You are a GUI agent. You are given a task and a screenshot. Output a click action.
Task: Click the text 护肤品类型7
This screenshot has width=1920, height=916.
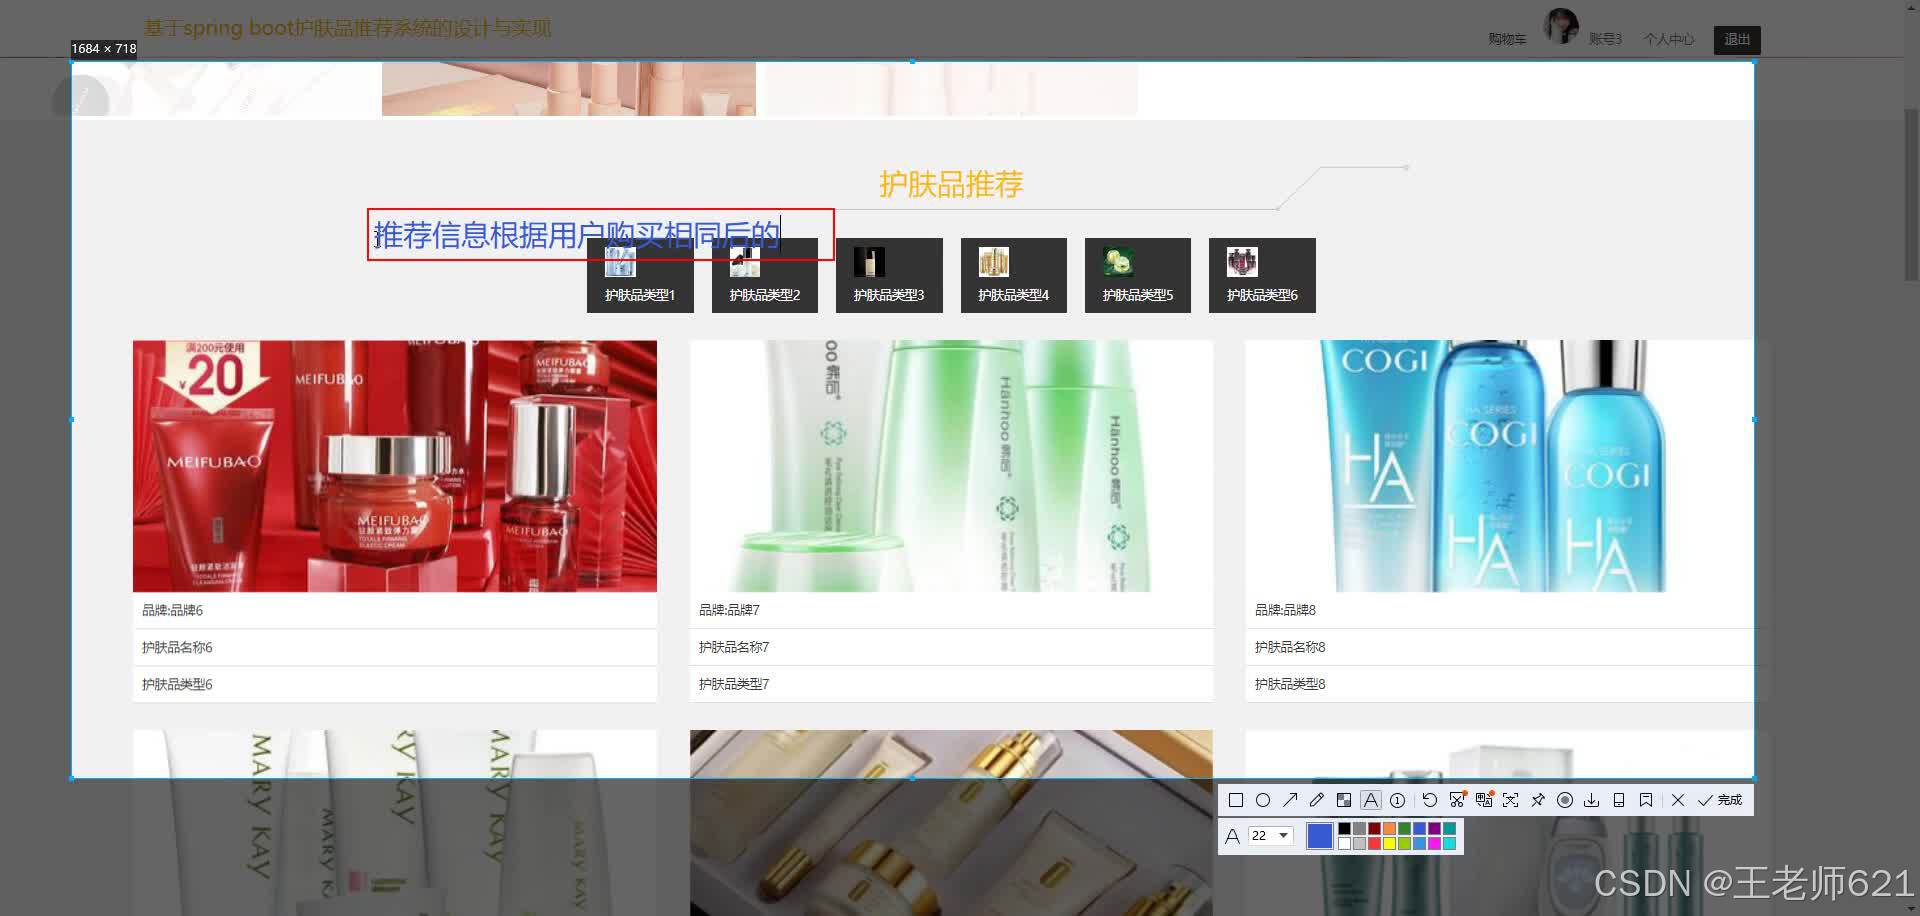click(x=734, y=684)
